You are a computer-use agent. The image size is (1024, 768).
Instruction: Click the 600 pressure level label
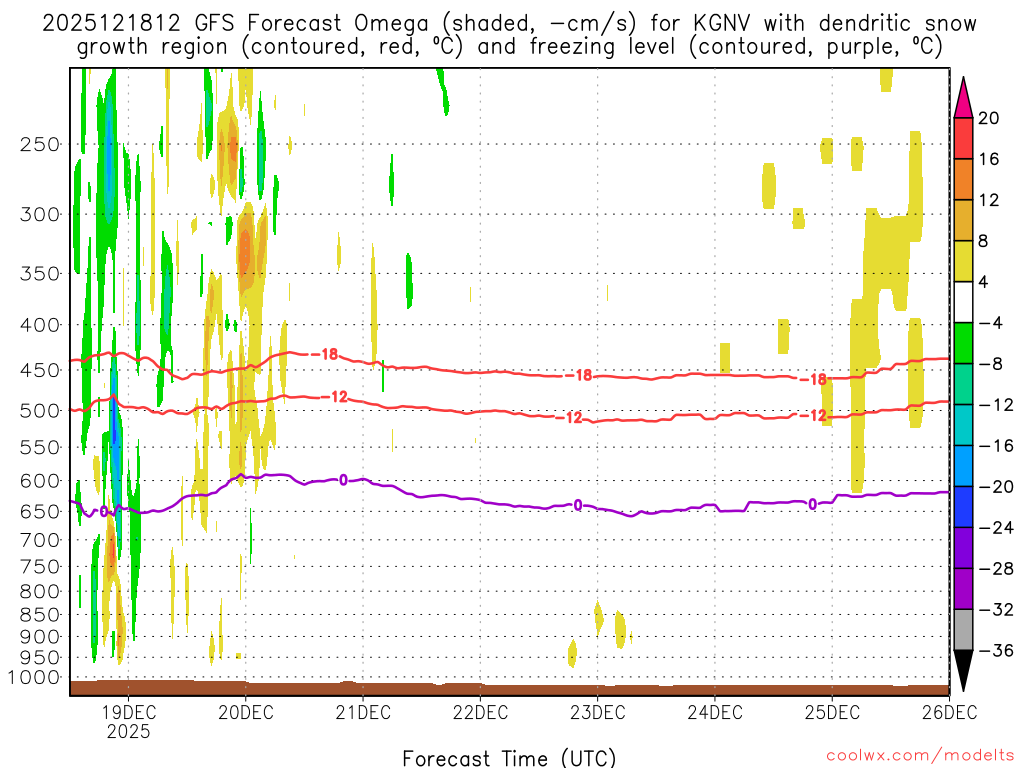(x=40, y=481)
